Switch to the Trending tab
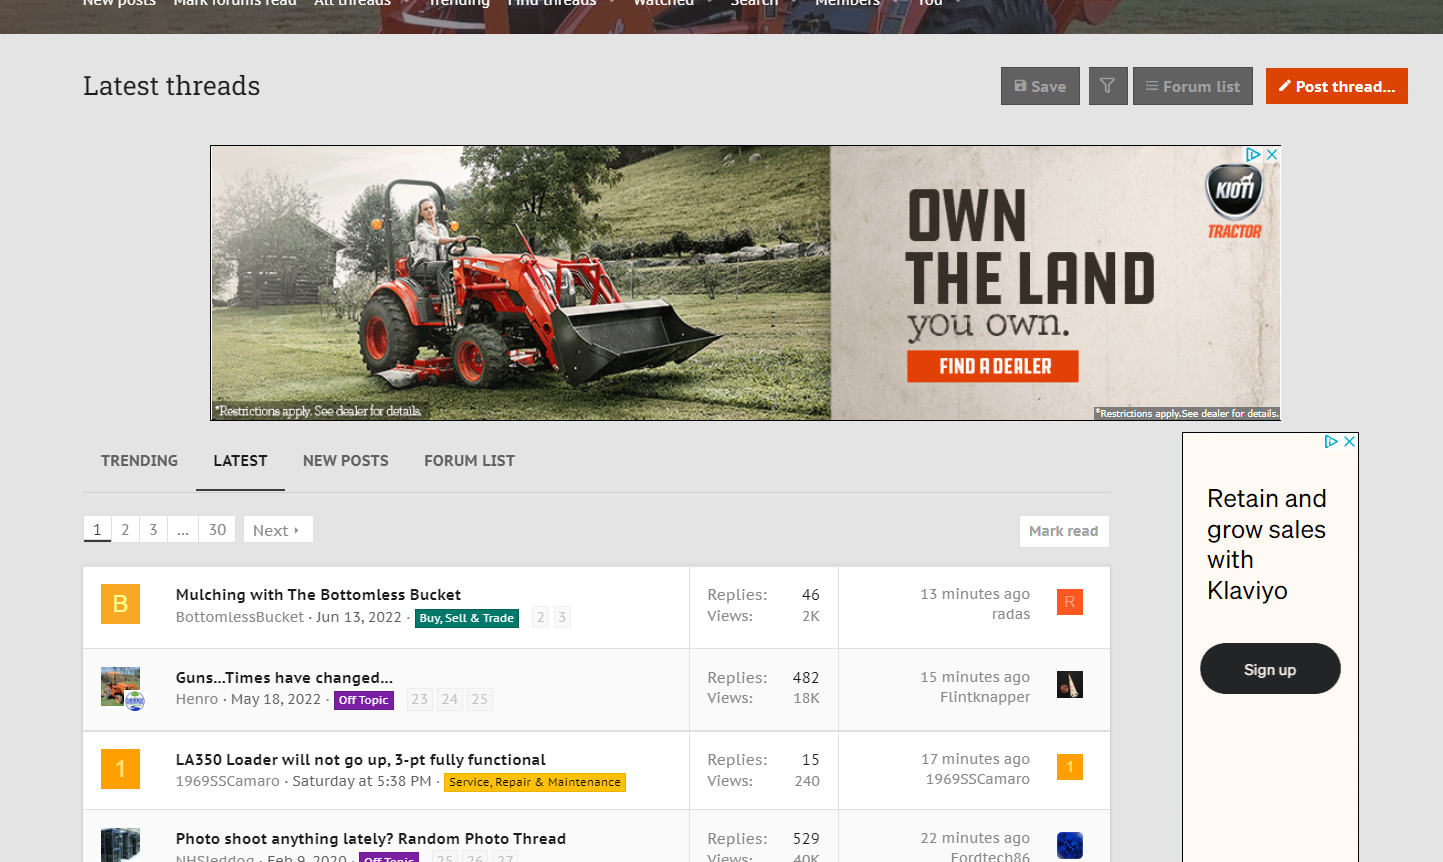Screen dimensions: 1443x862 point(139,461)
